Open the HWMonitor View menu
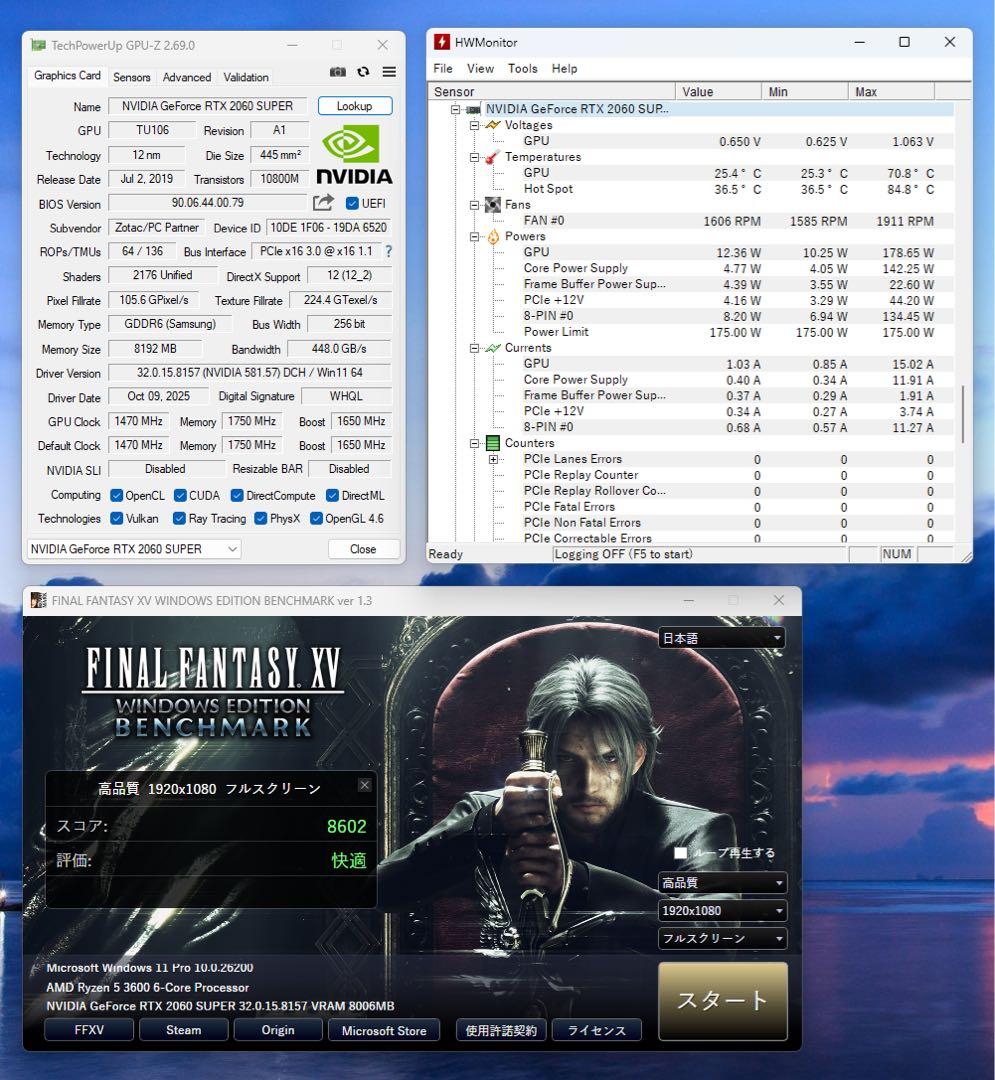 coord(480,68)
